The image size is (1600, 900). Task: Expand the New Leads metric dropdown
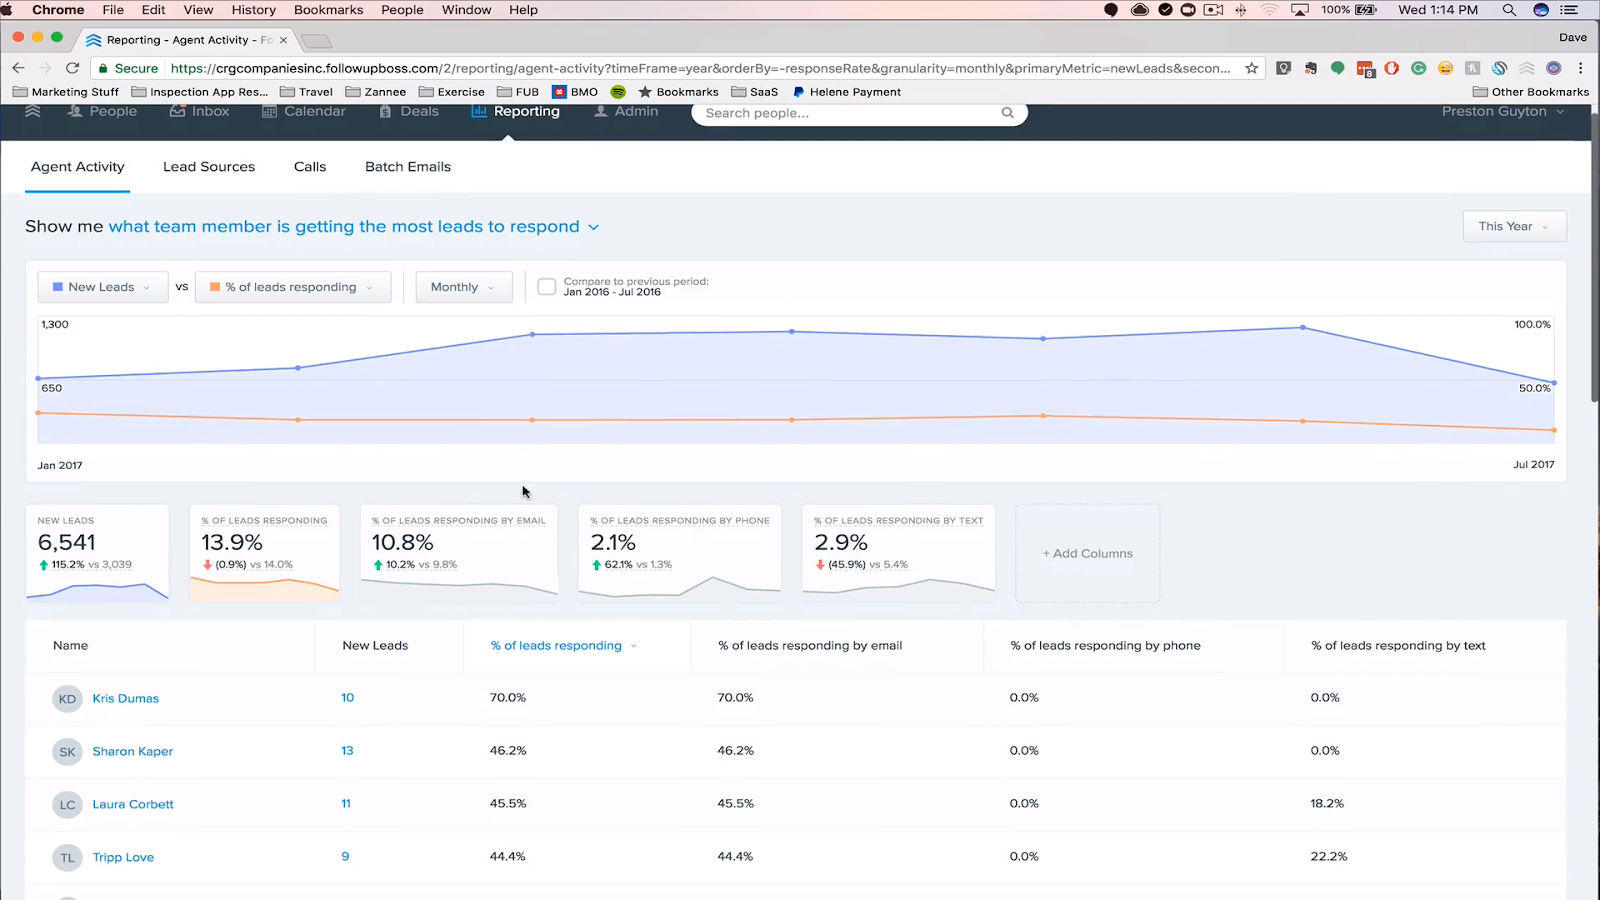[102, 287]
